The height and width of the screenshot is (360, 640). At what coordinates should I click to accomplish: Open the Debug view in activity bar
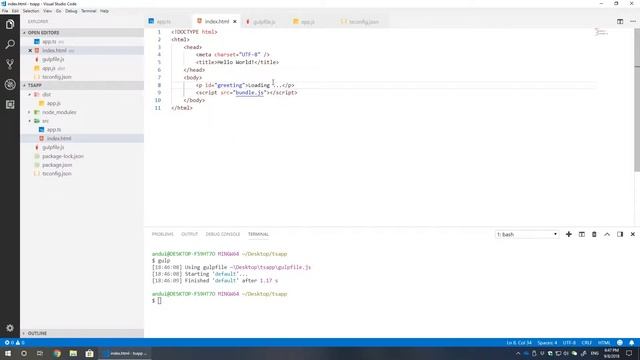10,84
